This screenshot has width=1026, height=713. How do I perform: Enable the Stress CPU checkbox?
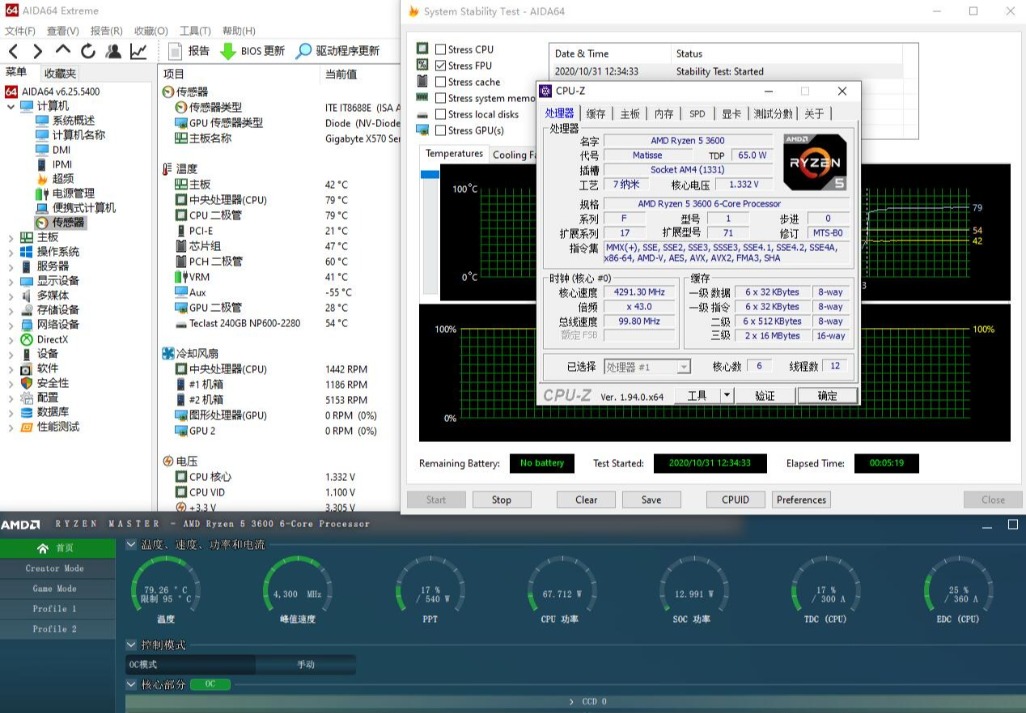point(441,49)
